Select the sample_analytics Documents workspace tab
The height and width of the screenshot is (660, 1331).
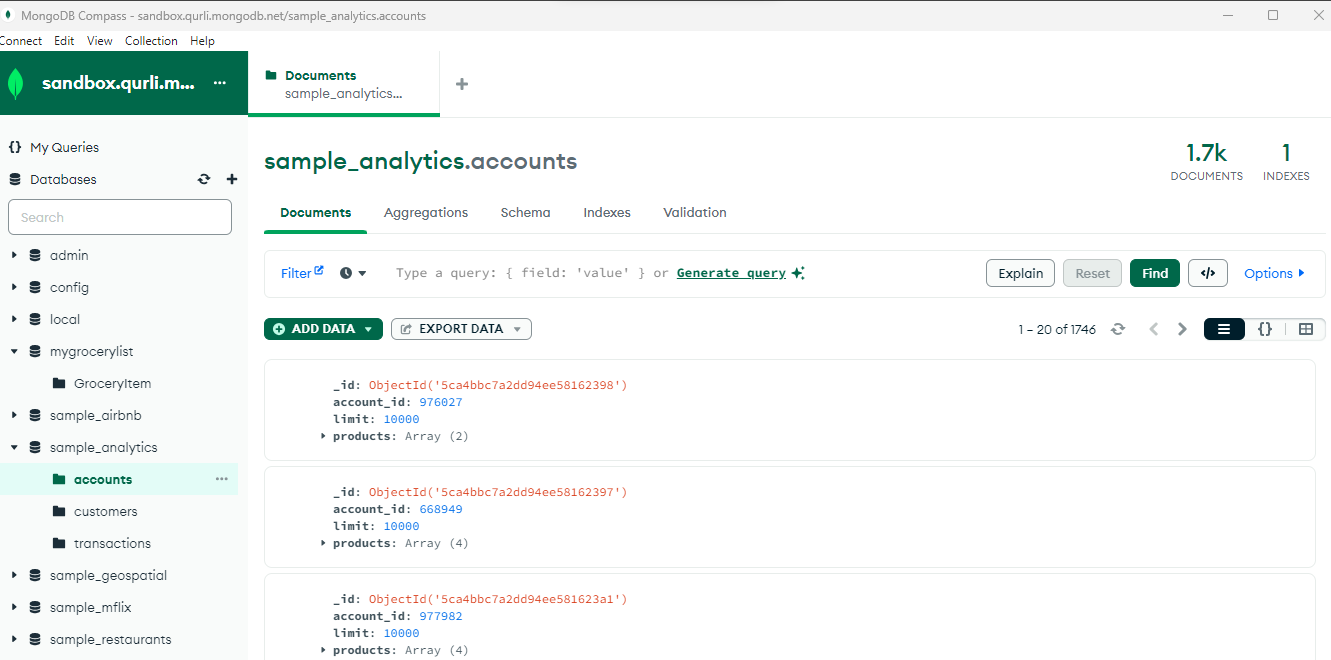[x=344, y=84]
